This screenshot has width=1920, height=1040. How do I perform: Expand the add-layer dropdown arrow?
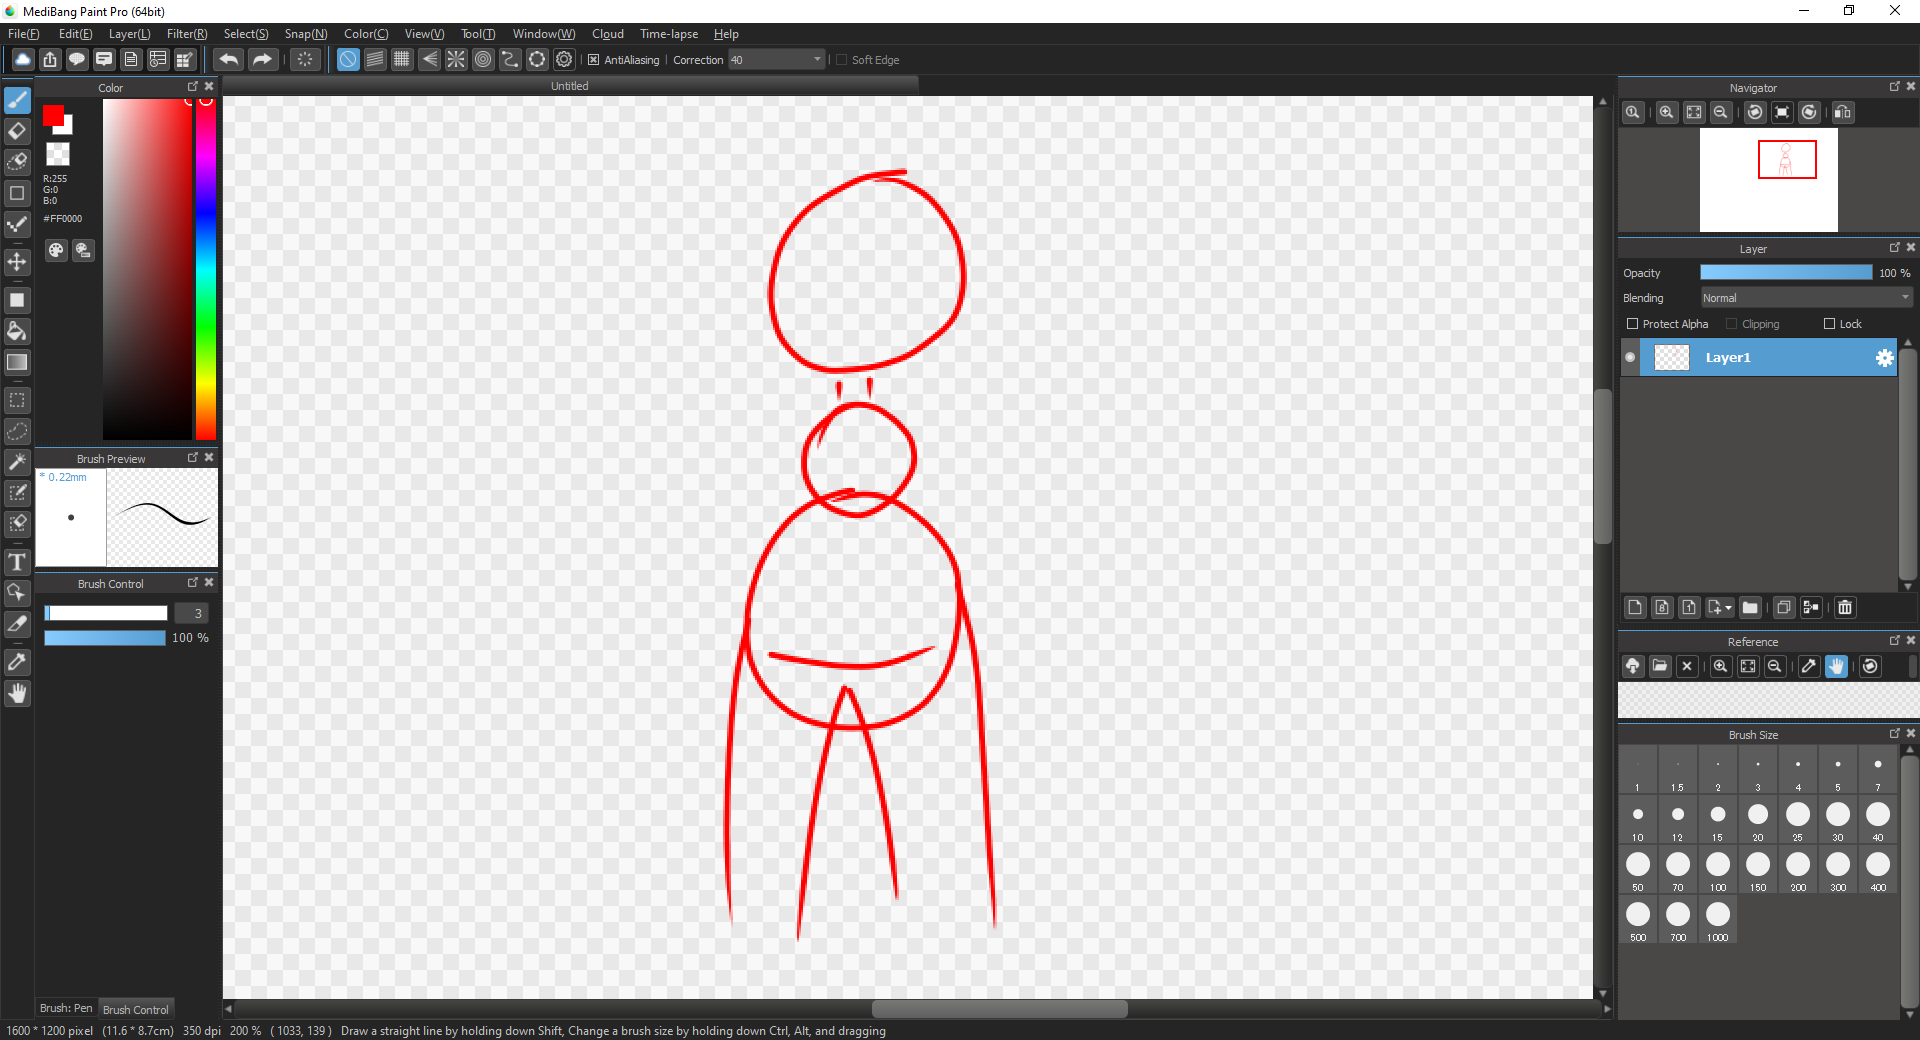[1728, 608]
